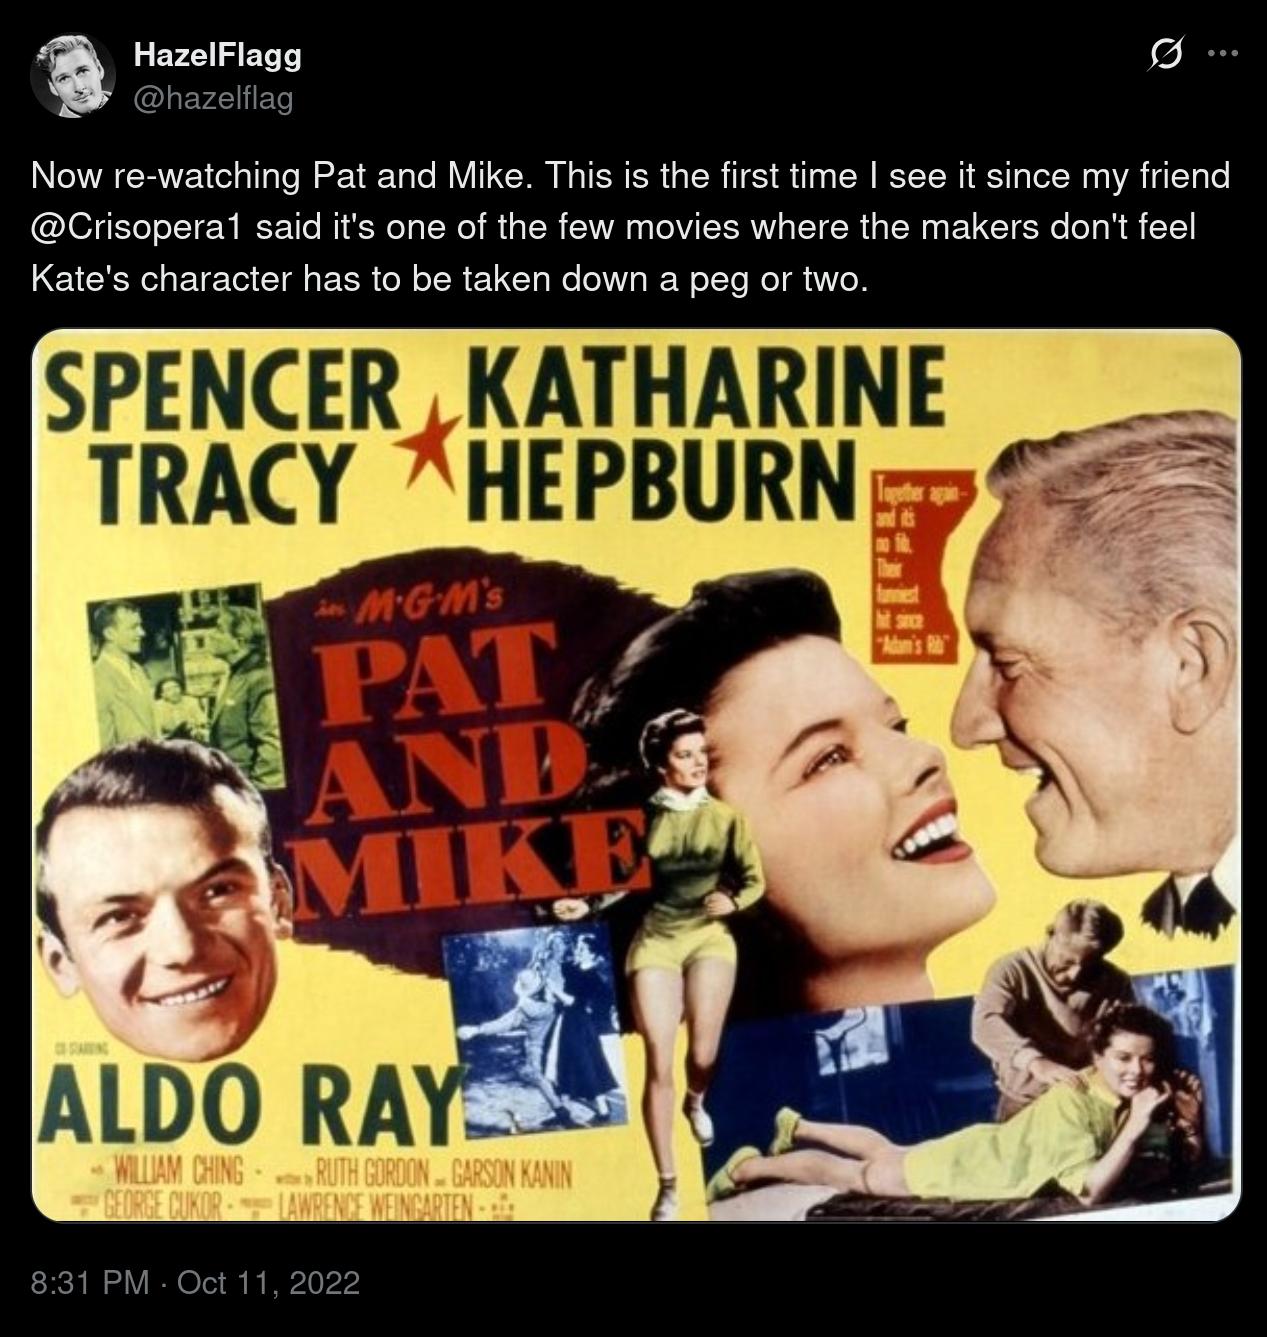Open the Pat and Mike poster image
Image resolution: width=1267 pixels, height=1337 pixels.
636,775
